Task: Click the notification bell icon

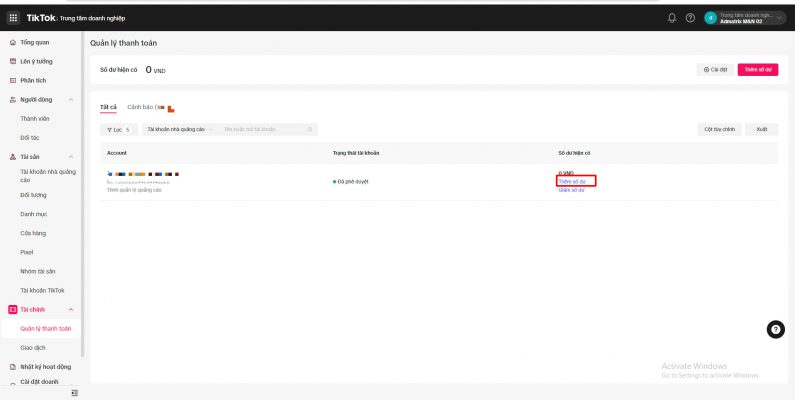Action: [x=671, y=18]
